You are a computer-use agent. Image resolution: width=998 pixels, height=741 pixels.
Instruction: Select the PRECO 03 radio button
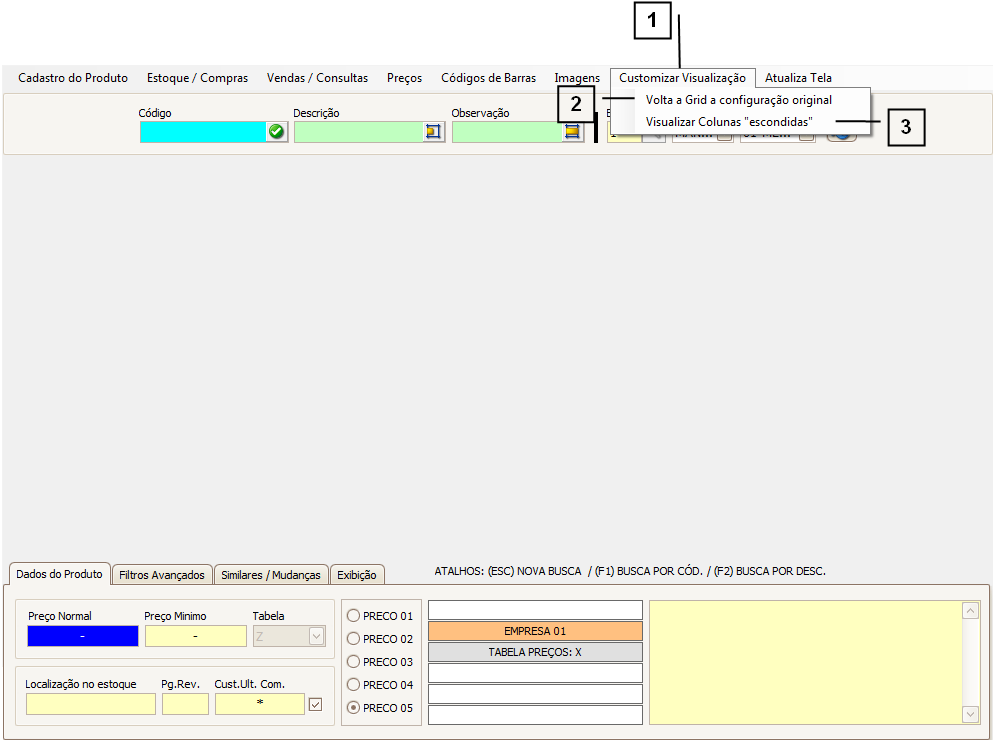point(353,662)
